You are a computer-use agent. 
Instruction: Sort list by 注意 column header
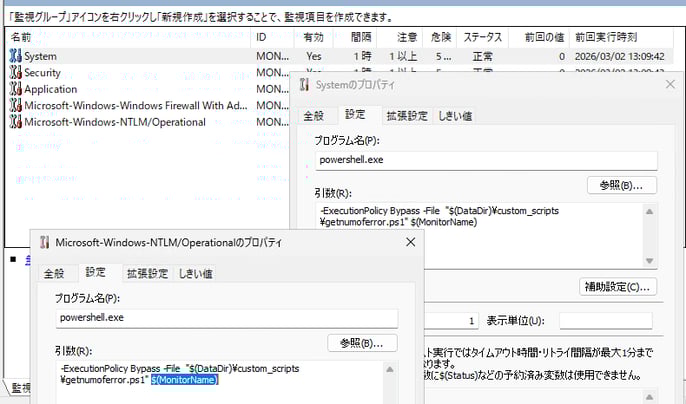pyautogui.click(x=400, y=37)
